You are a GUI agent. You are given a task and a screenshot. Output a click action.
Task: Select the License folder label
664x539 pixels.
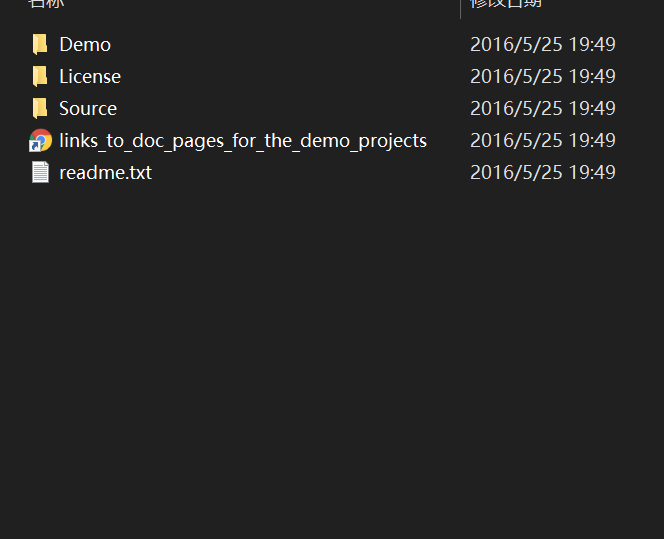point(90,76)
